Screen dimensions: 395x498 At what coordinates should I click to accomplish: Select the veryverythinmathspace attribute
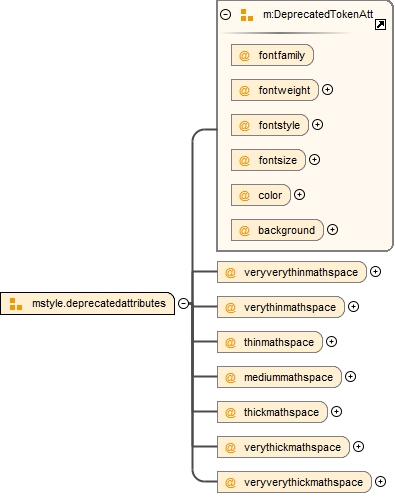click(292, 272)
